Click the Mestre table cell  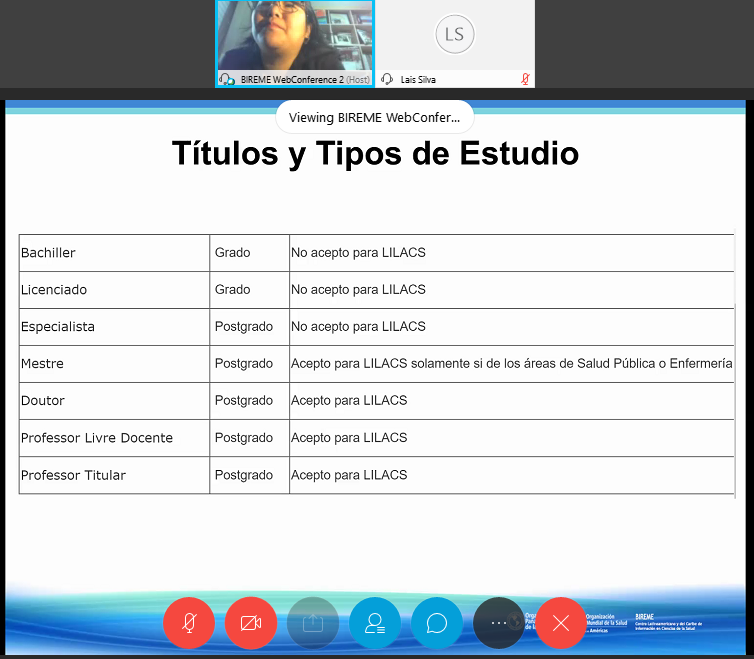pyautogui.click(x=114, y=364)
